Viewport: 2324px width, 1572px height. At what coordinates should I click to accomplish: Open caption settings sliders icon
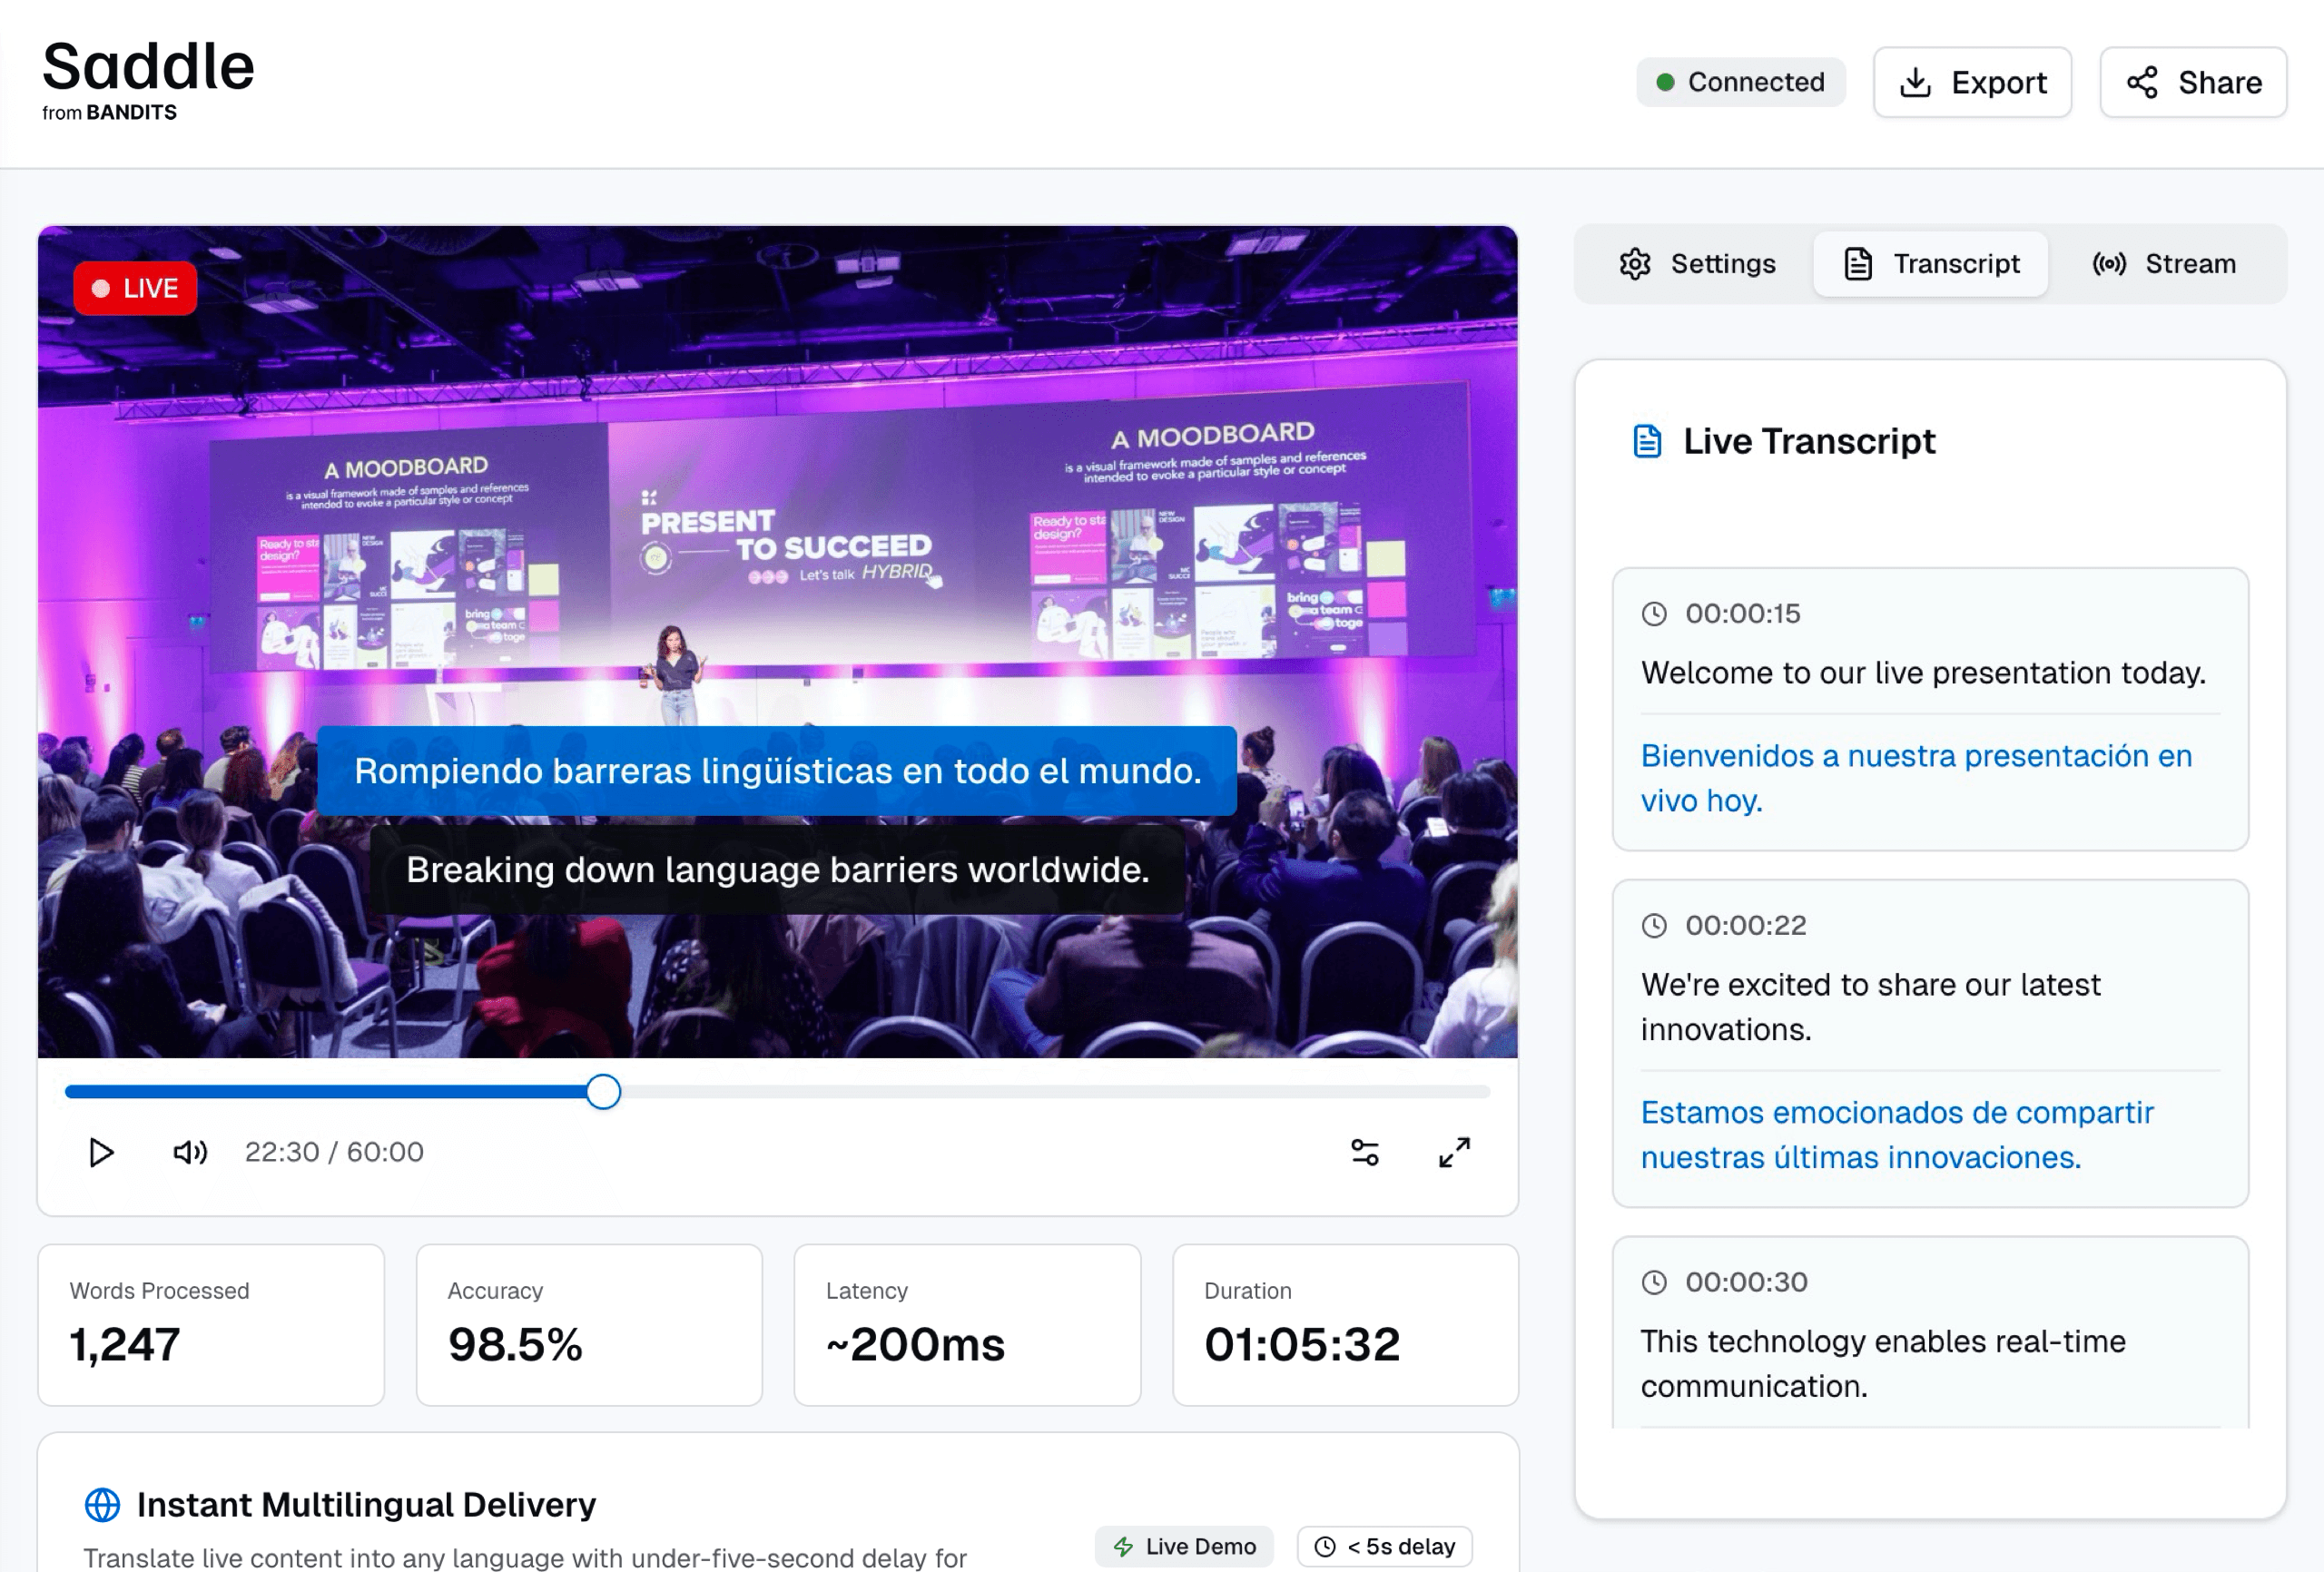pos(1364,1152)
